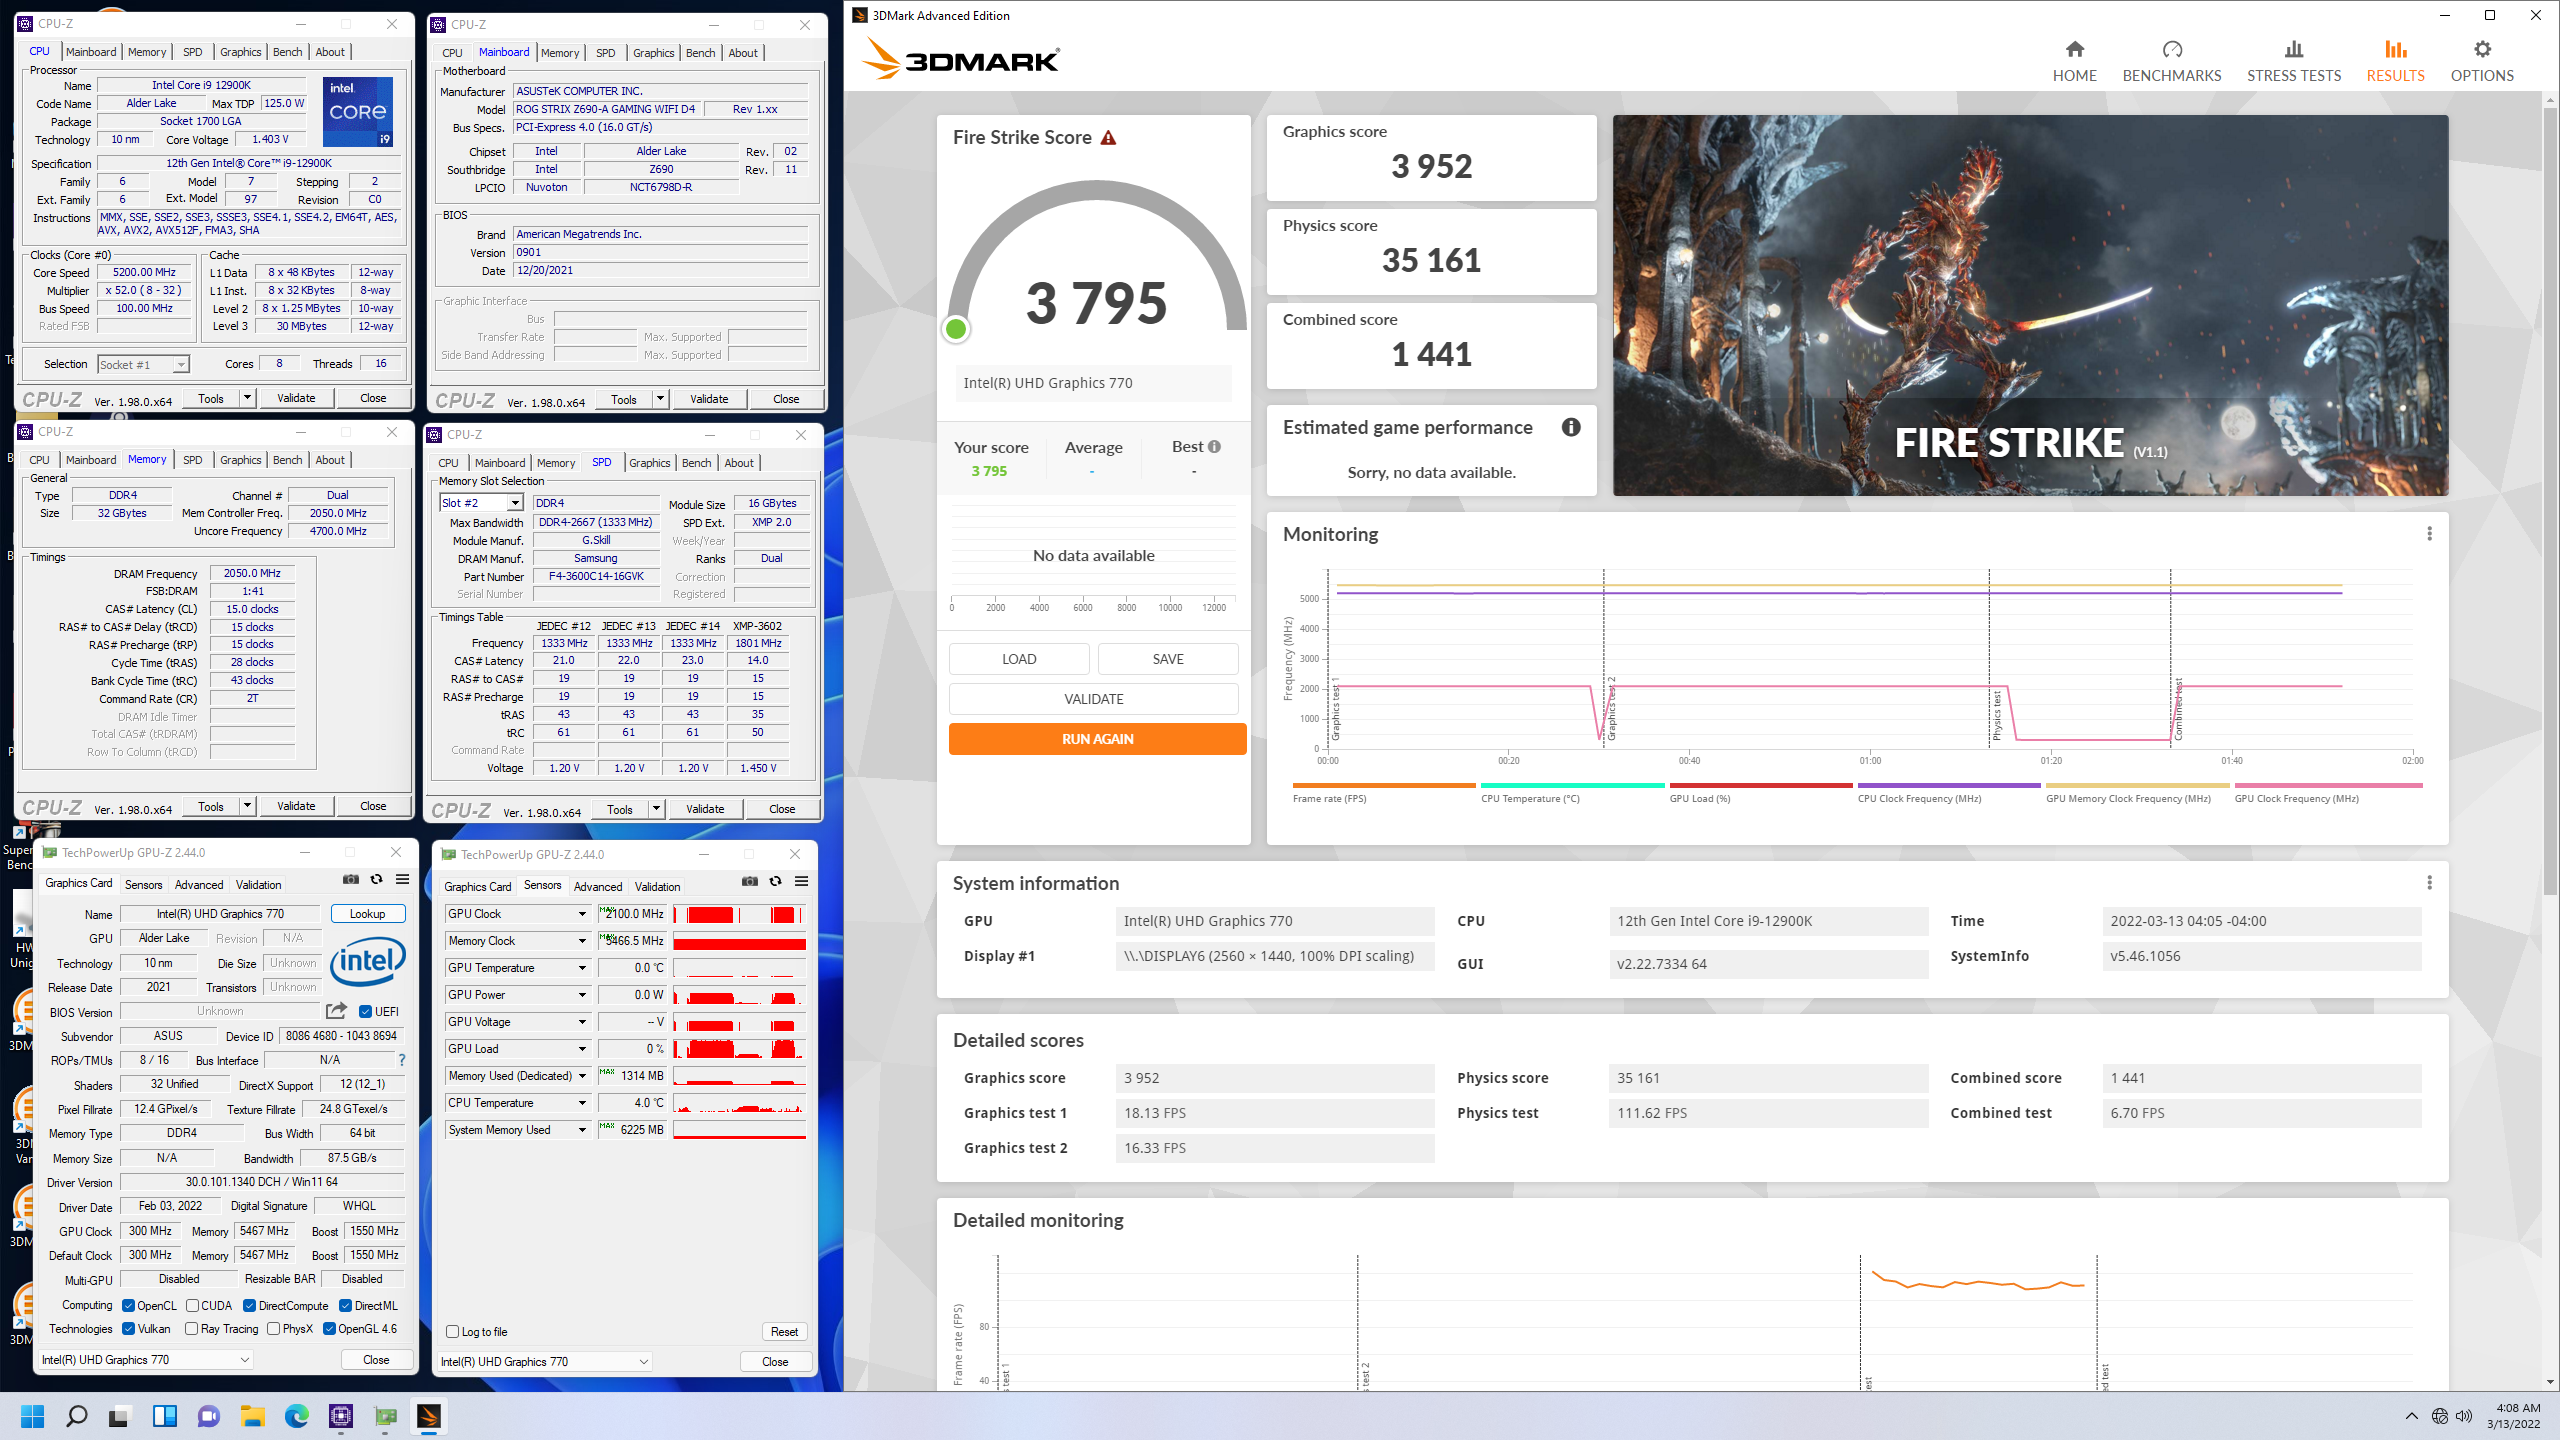The height and width of the screenshot is (1440, 2560).
Task: Click Fire Strike Score warning triangle
Action: tap(1108, 138)
